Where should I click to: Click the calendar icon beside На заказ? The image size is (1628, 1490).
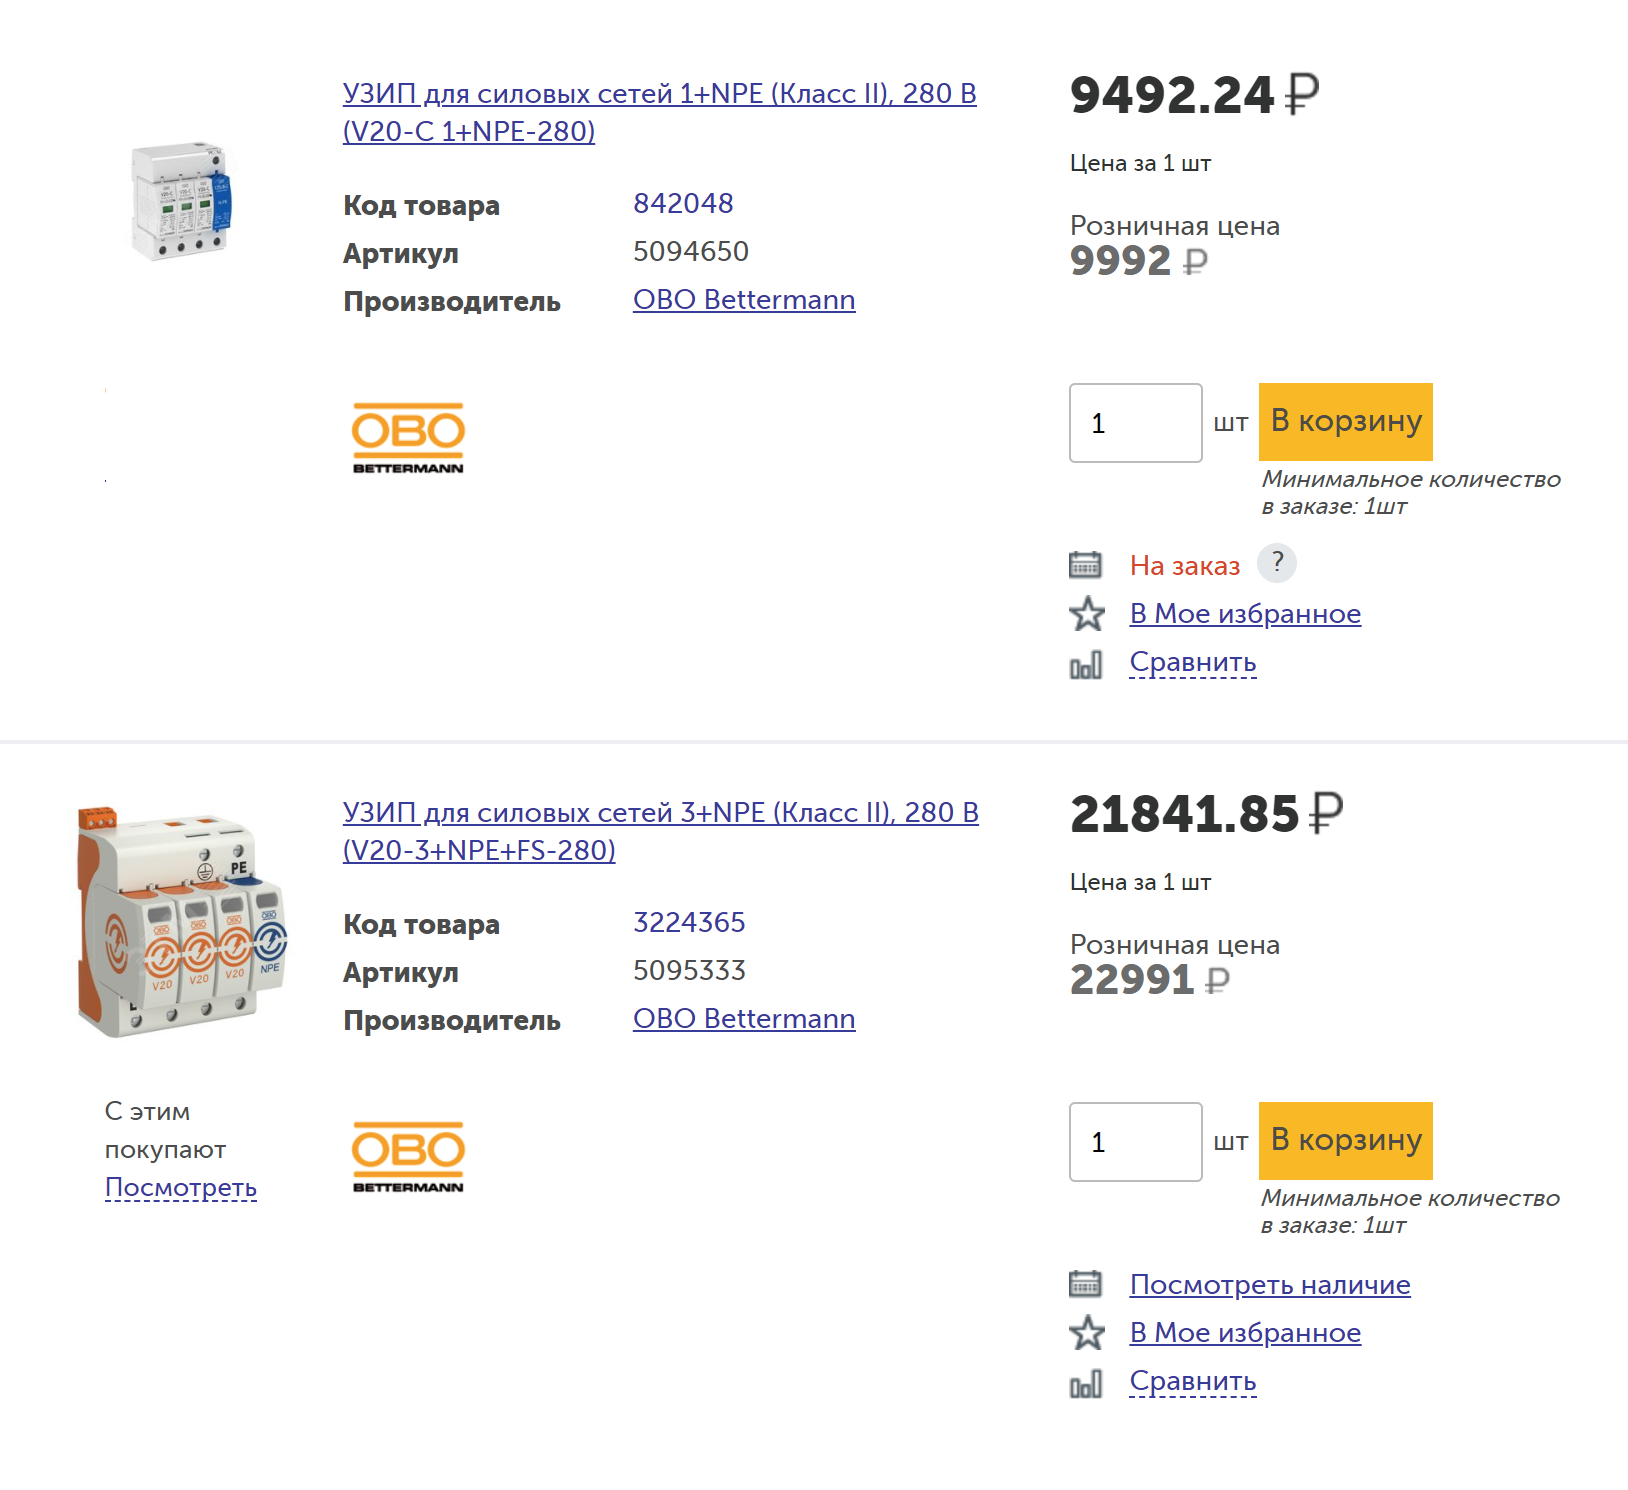coord(1085,565)
